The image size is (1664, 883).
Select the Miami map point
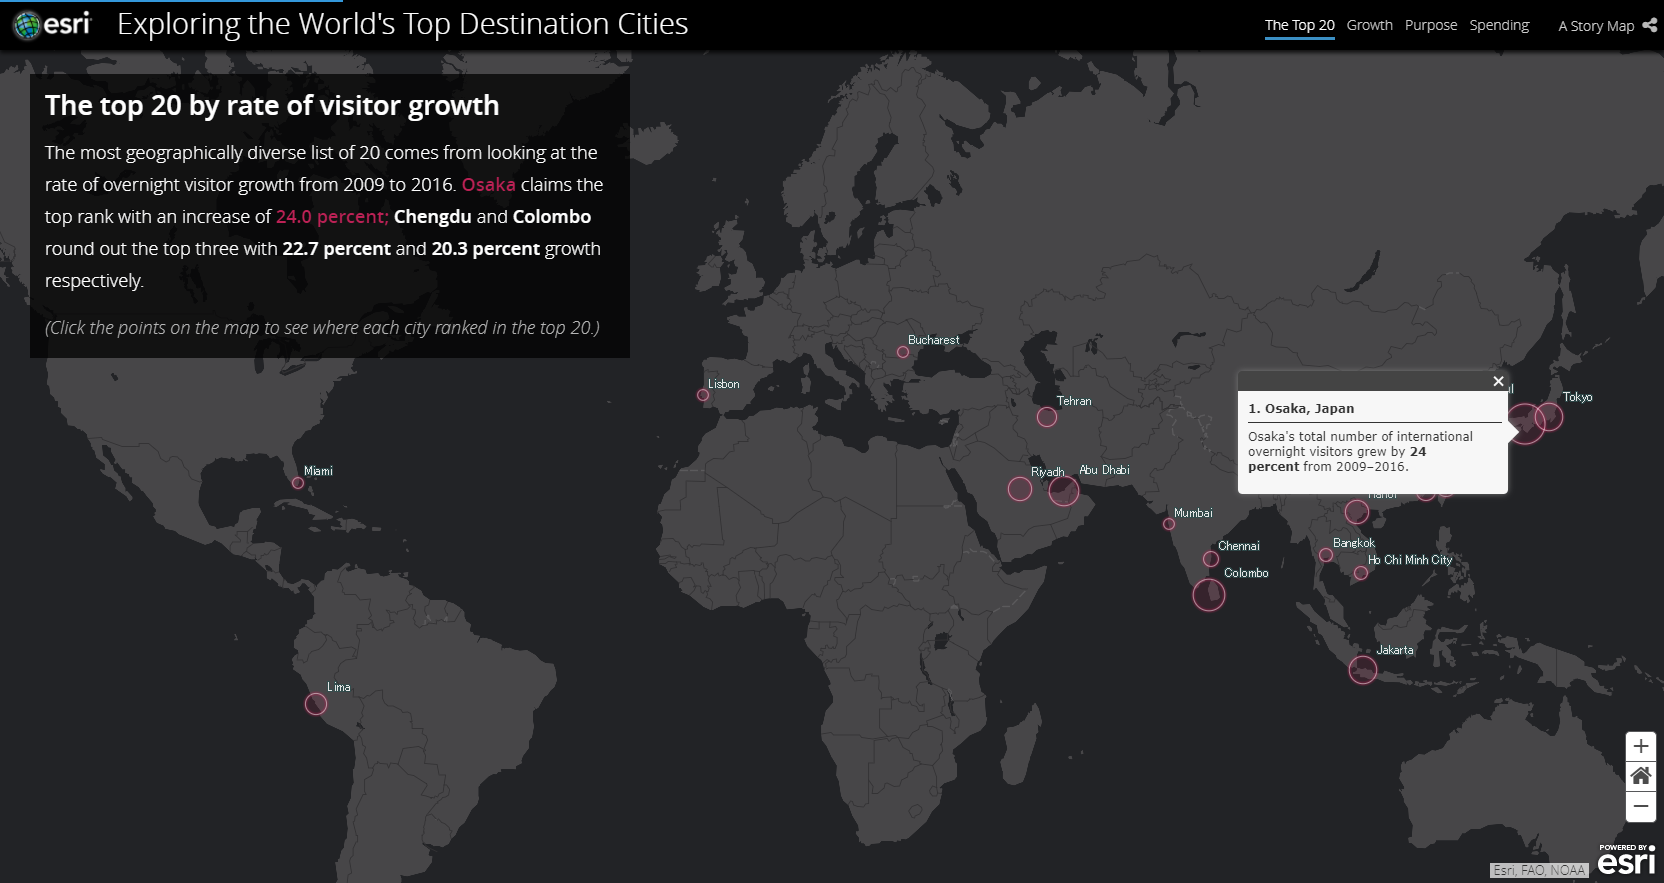[x=298, y=483]
